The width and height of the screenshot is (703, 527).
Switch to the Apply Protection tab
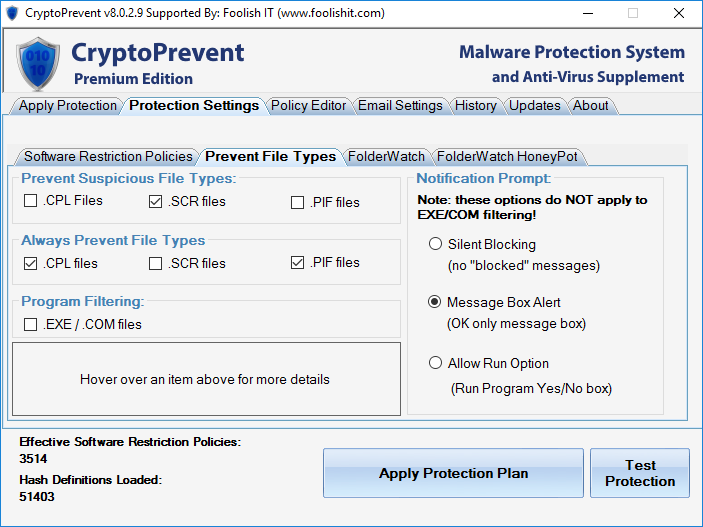68,105
